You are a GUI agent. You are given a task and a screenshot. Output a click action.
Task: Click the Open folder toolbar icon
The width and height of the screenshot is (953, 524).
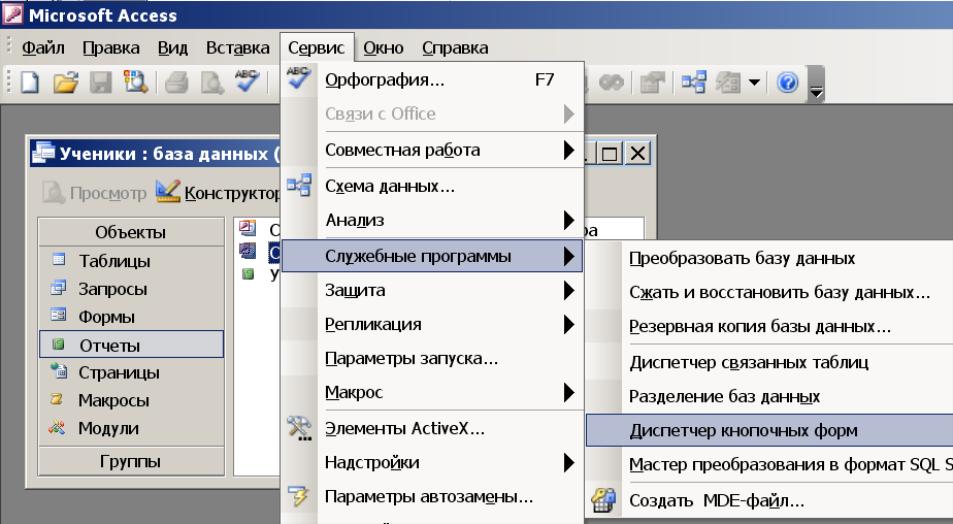(x=66, y=82)
